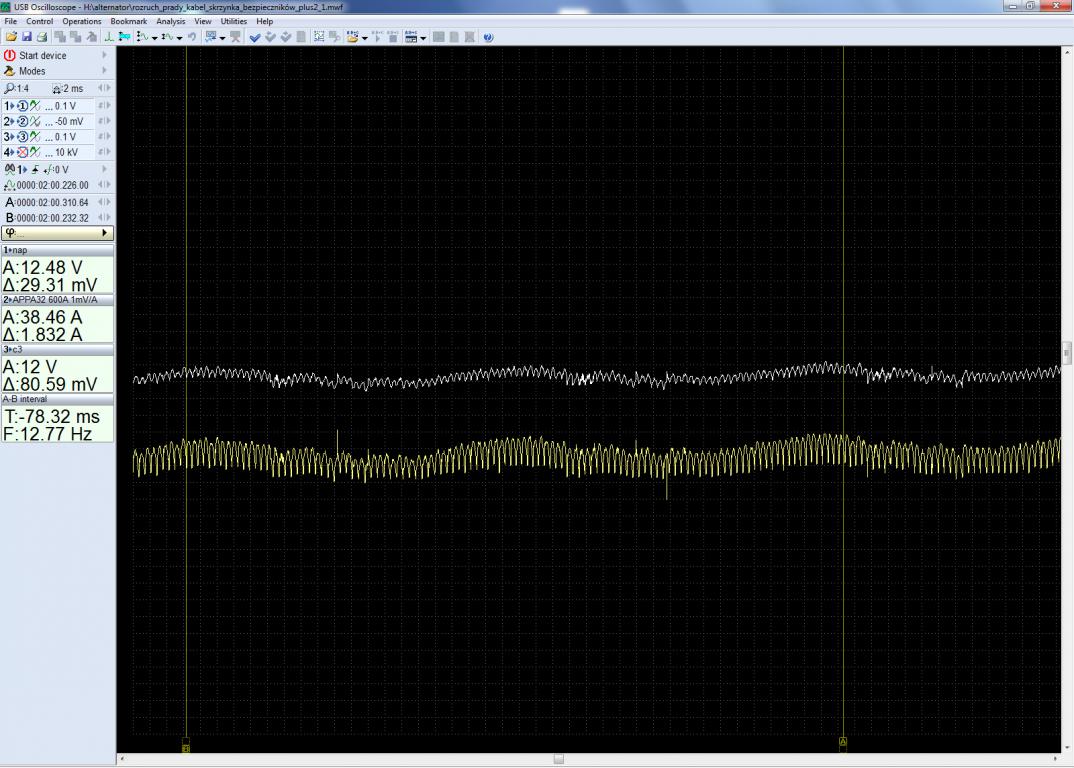Click the Modes button
1074x768 pixels.
pos(32,71)
